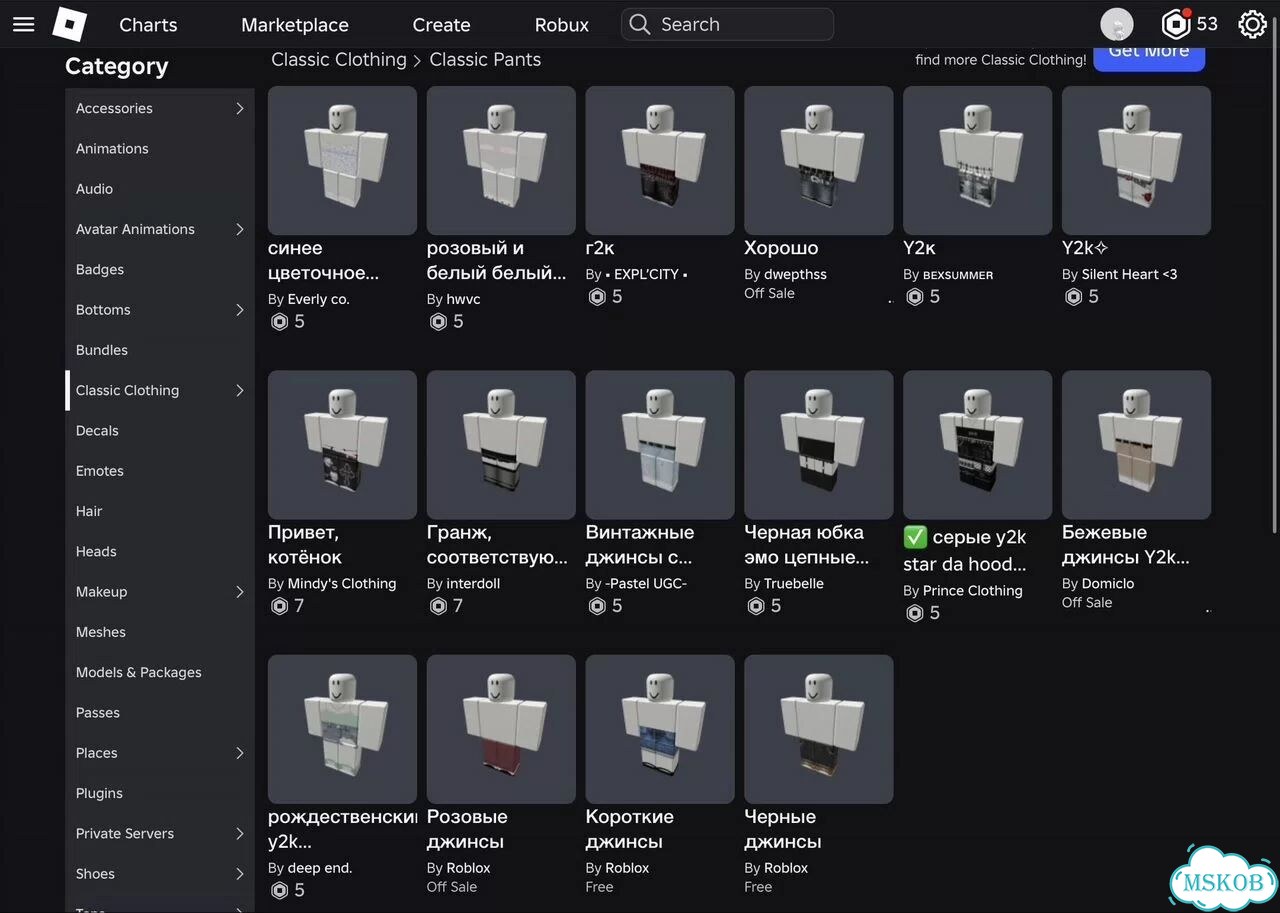Click Robux price icon under BEXSUMMER

(914, 297)
